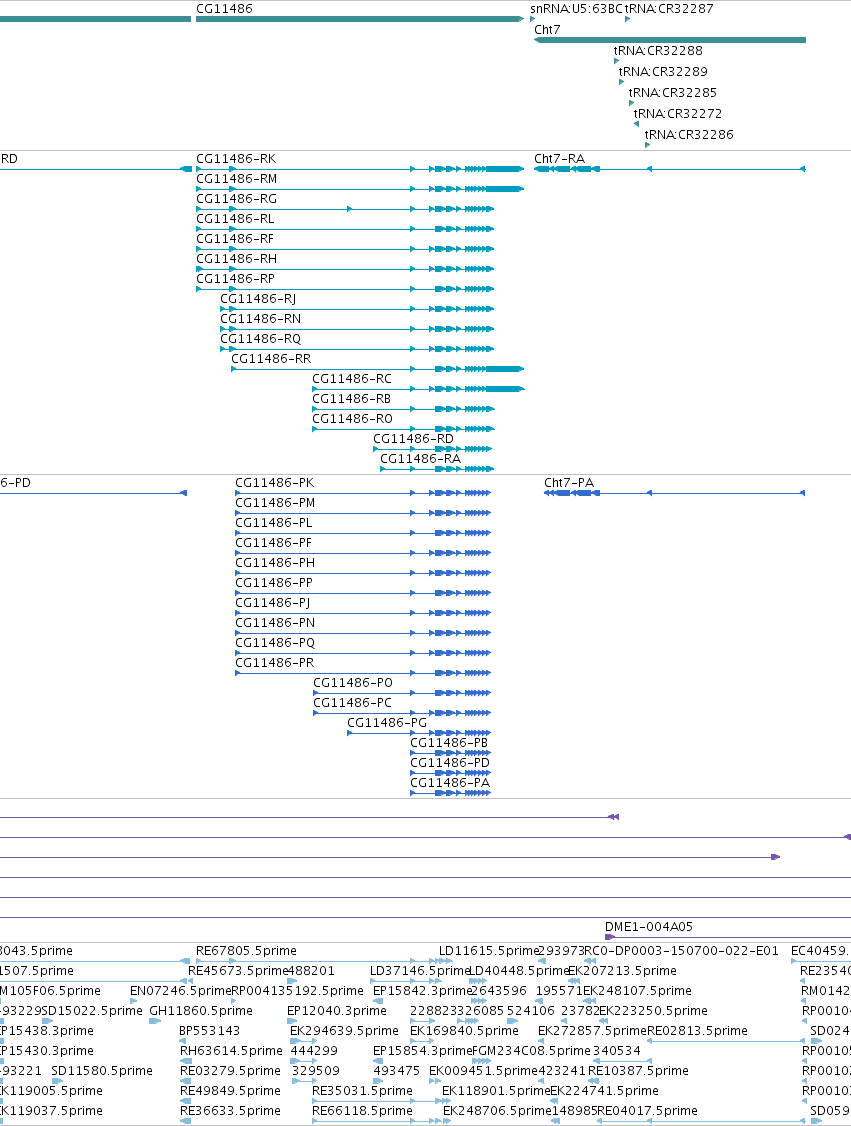The image size is (851, 1126).
Task: Click the CG11486-PF protein label
Action: [x=274, y=543]
